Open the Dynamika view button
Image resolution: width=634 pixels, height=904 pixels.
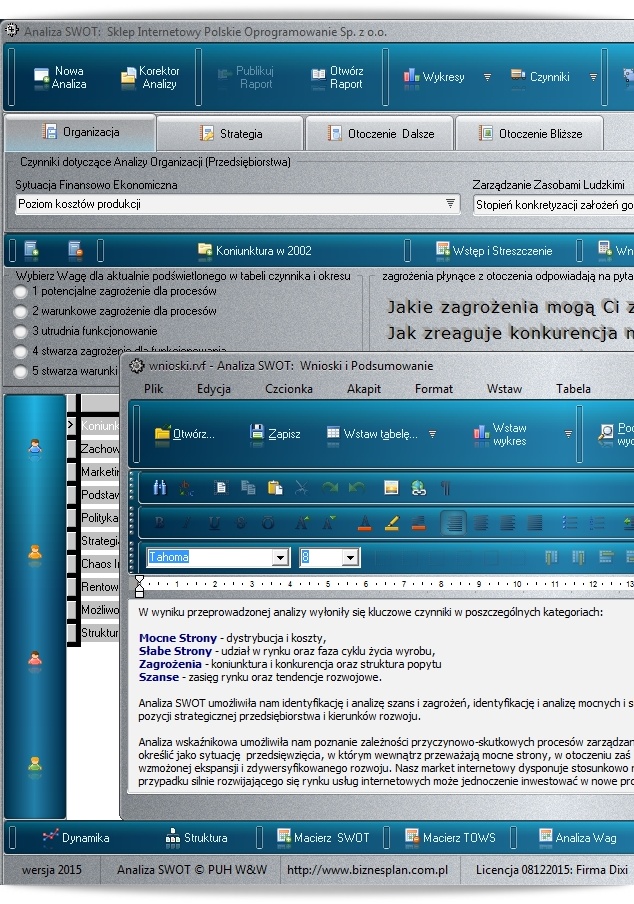(x=76, y=837)
